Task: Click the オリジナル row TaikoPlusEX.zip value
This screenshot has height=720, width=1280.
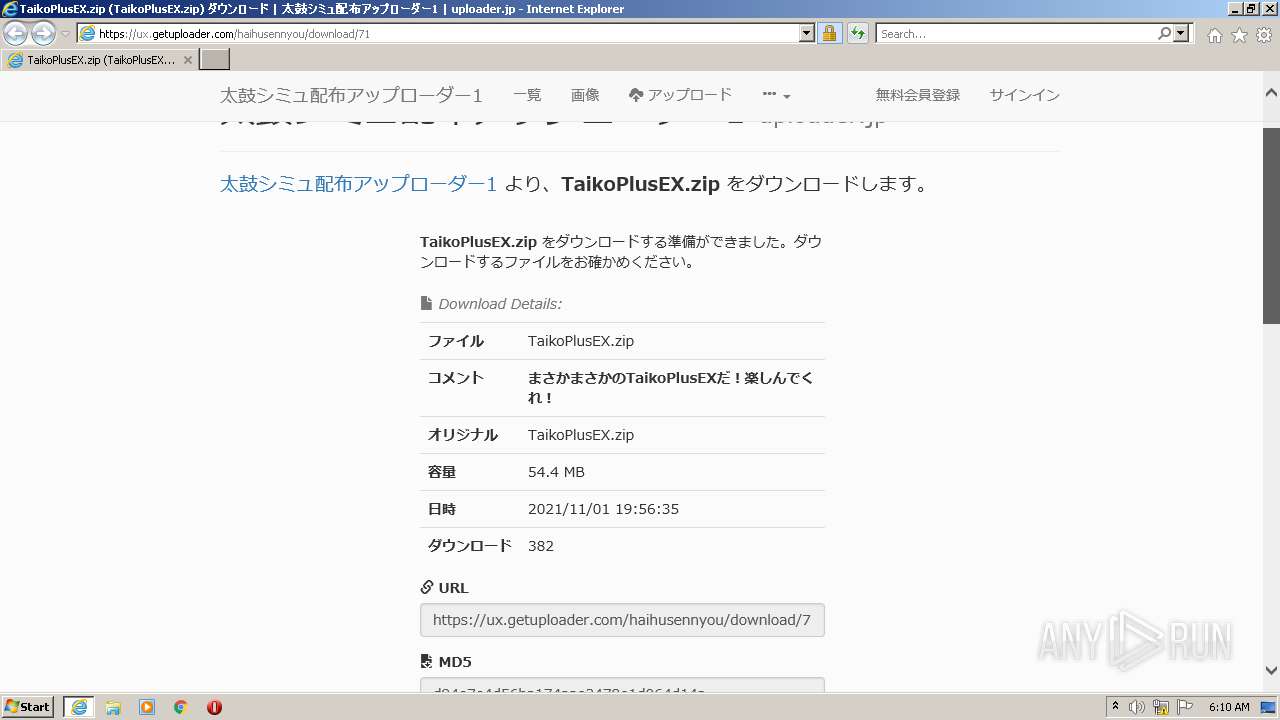Action: point(581,435)
